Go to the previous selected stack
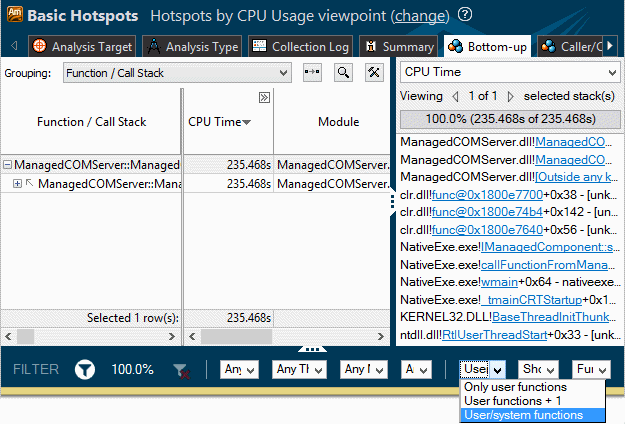This screenshot has width=625, height=424. coord(456,96)
